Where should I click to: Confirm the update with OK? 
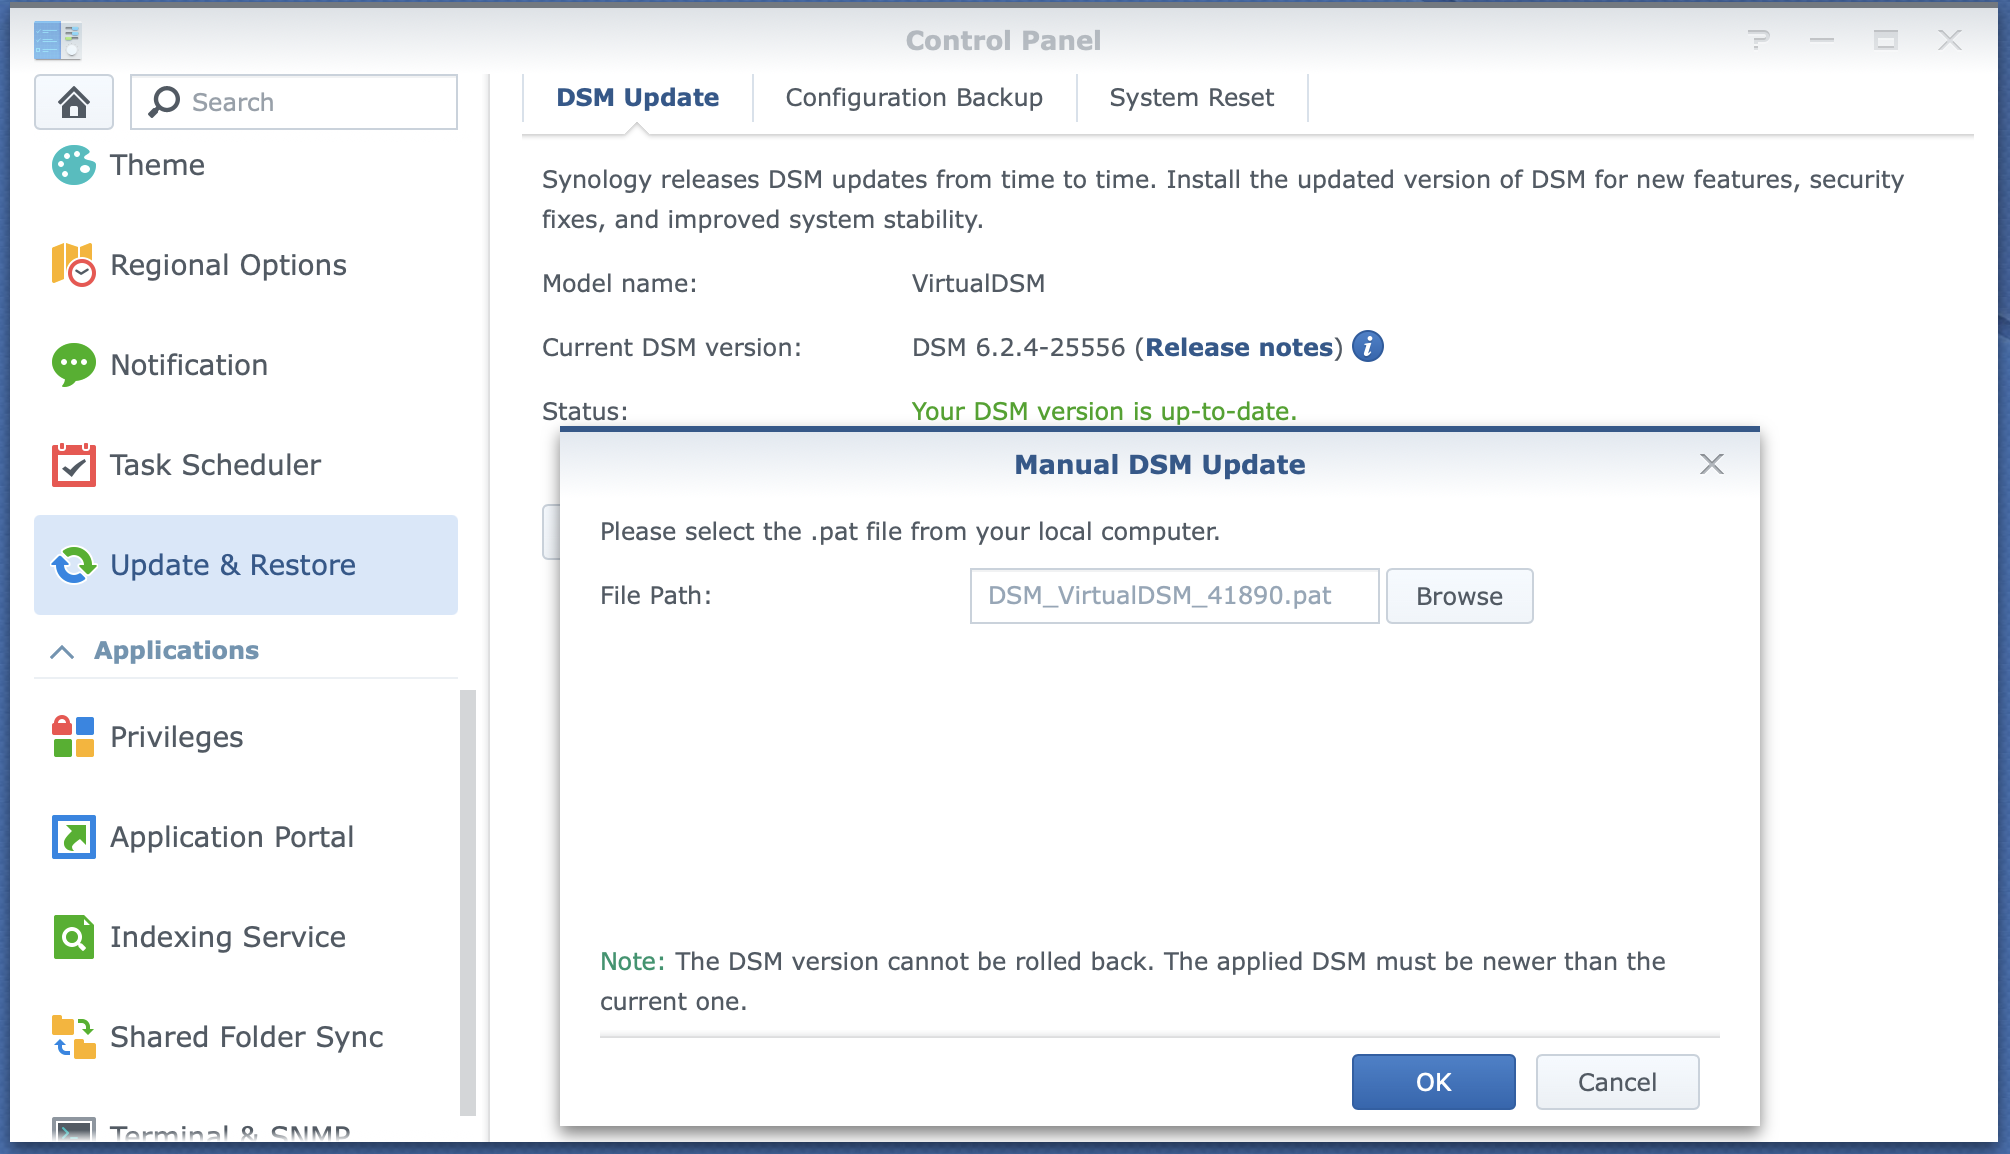pyautogui.click(x=1434, y=1082)
